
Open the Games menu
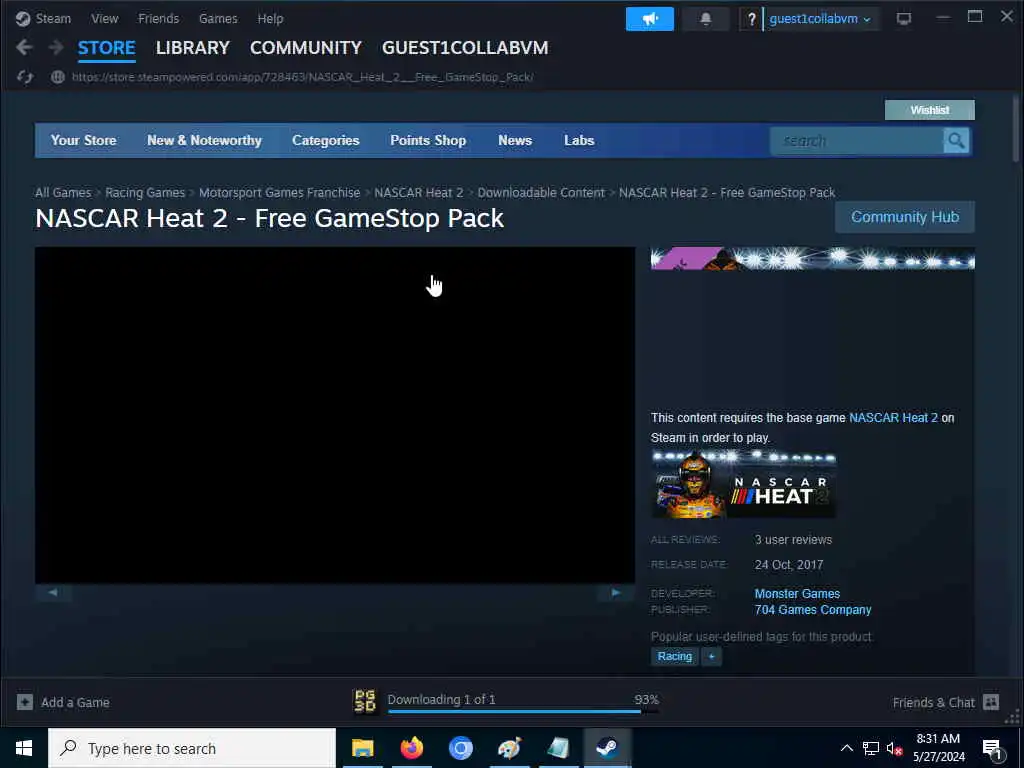coord(218,18)
